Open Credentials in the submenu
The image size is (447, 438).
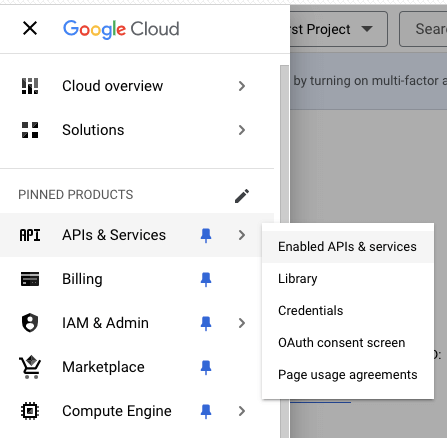click(x=348, y=311)
